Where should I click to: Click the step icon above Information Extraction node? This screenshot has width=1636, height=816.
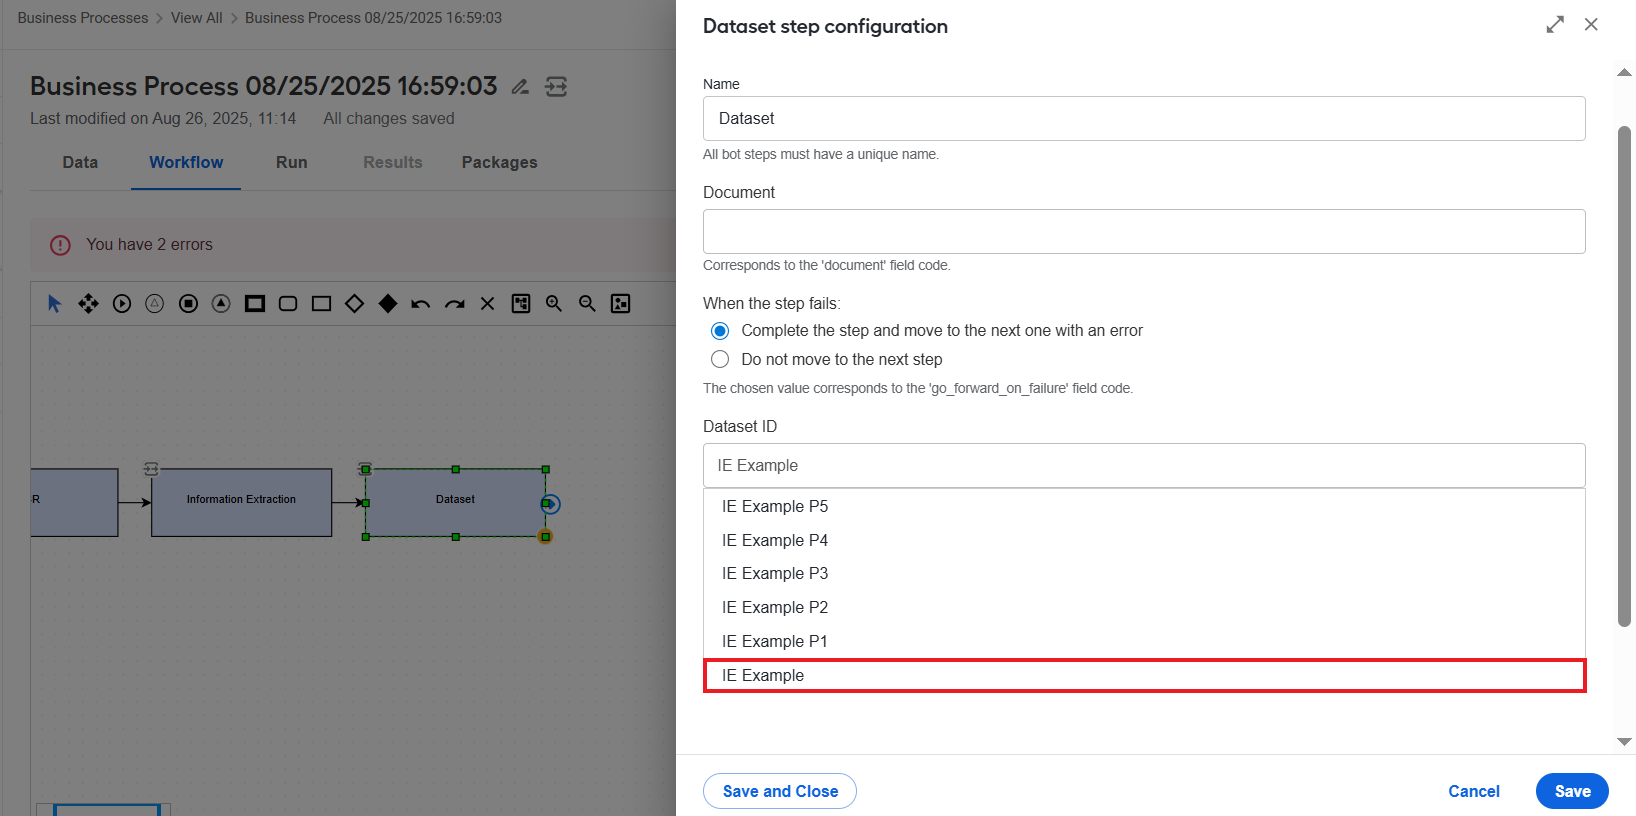coord(151,469)
